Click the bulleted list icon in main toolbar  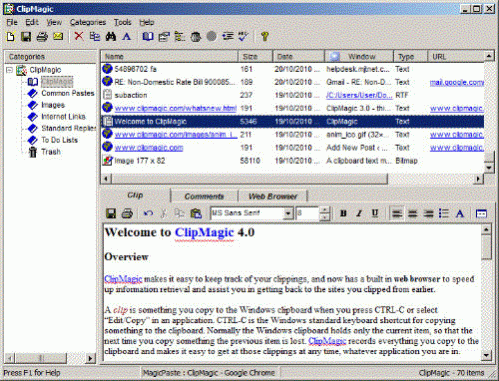coord(228,36)
